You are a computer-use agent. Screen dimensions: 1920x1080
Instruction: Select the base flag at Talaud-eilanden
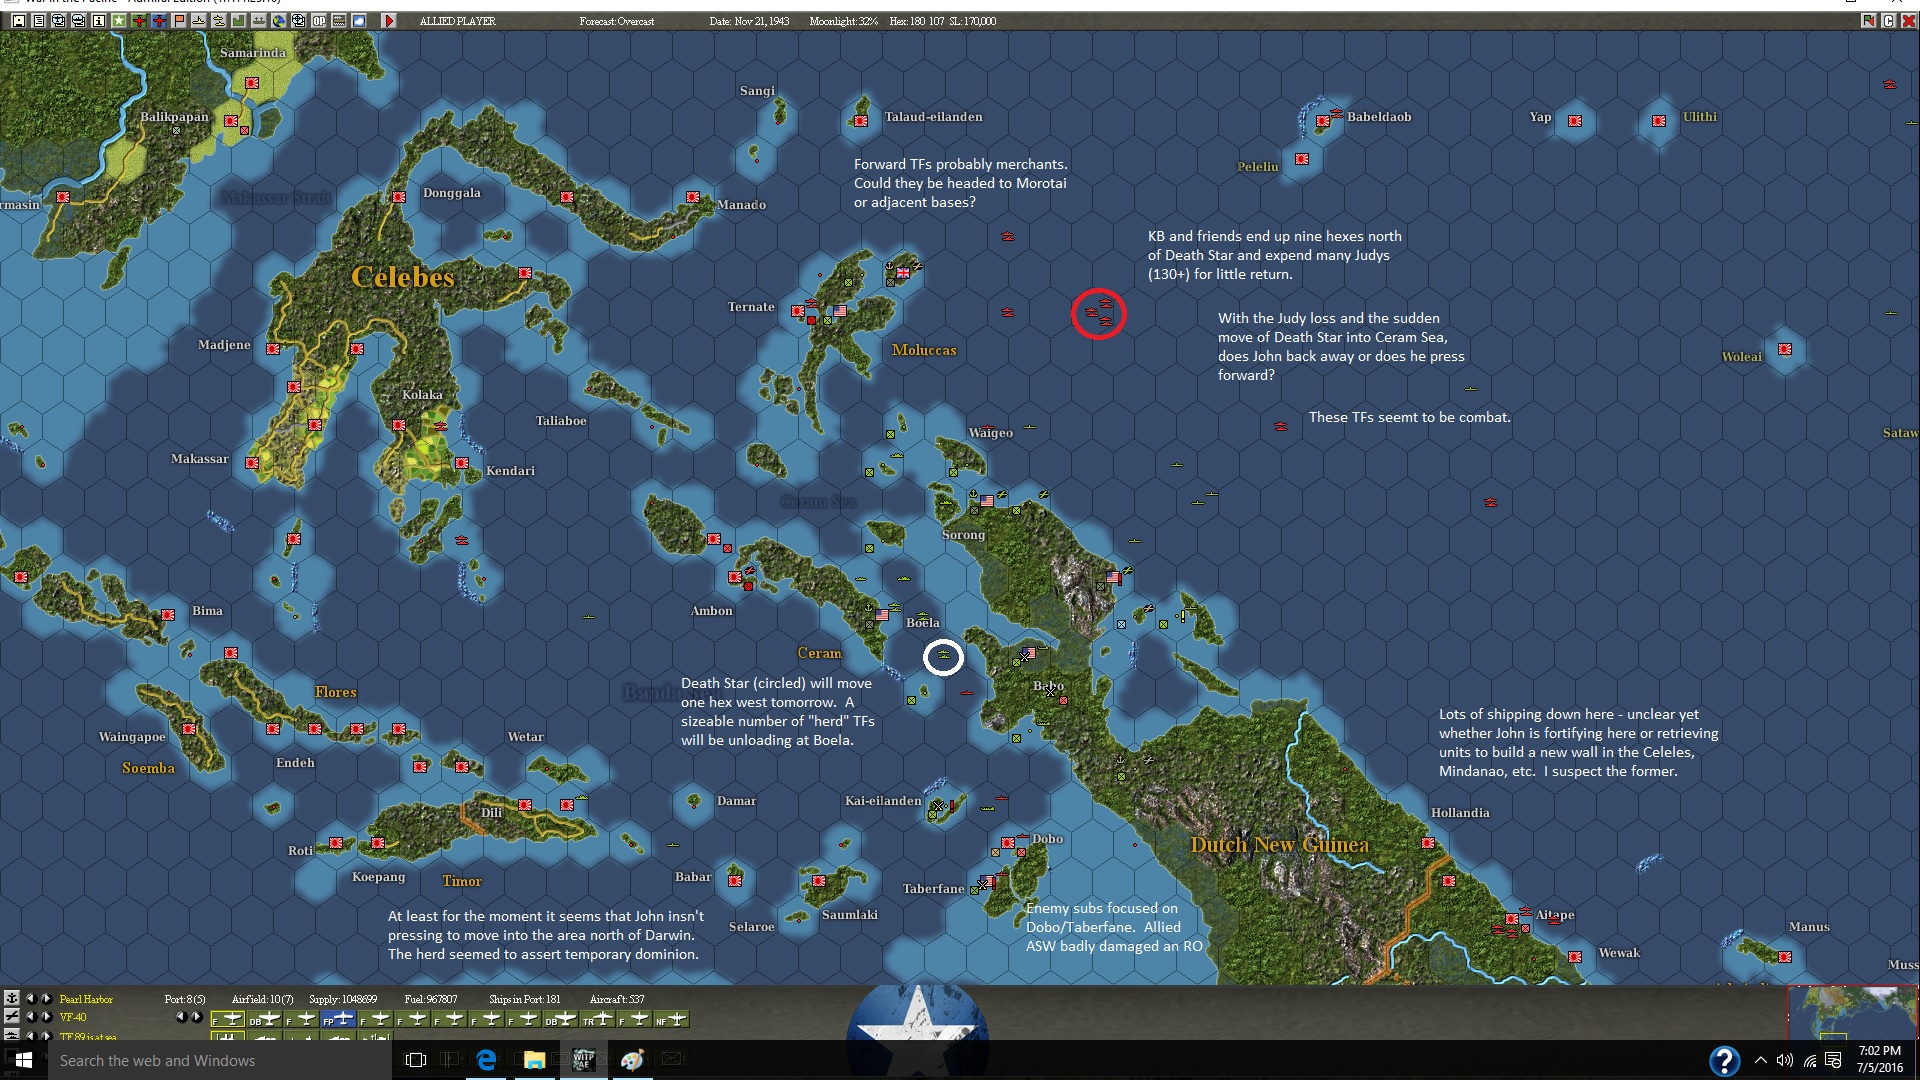861,121
